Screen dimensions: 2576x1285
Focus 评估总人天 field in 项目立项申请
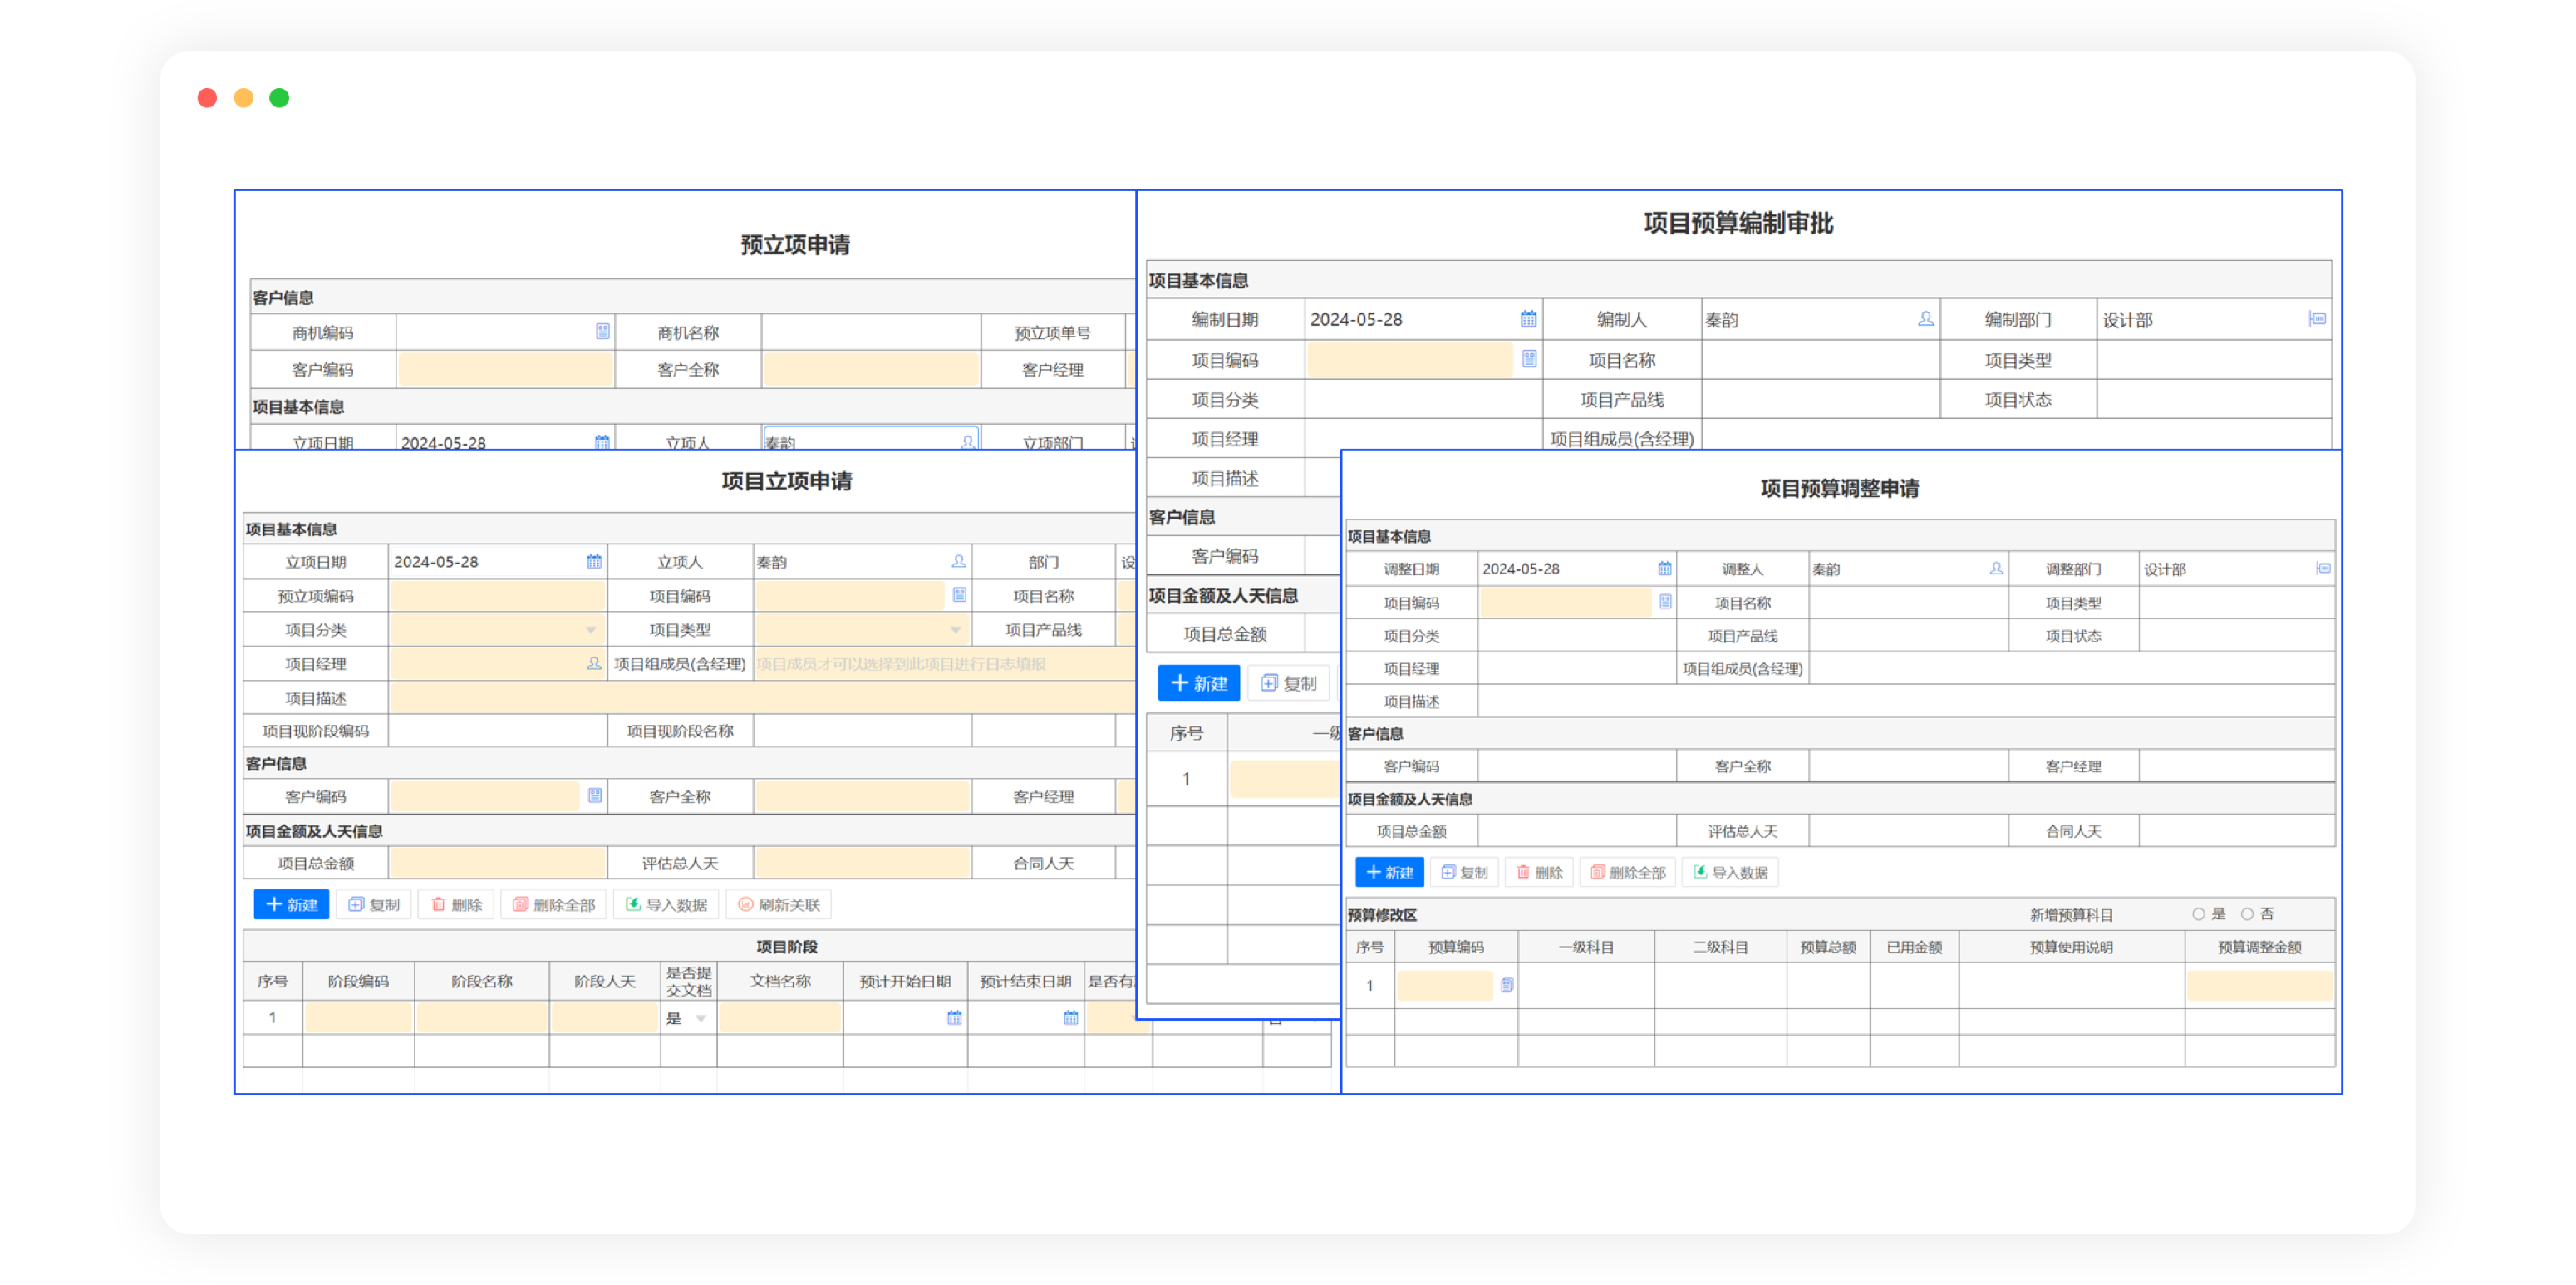tap(862, 862)
